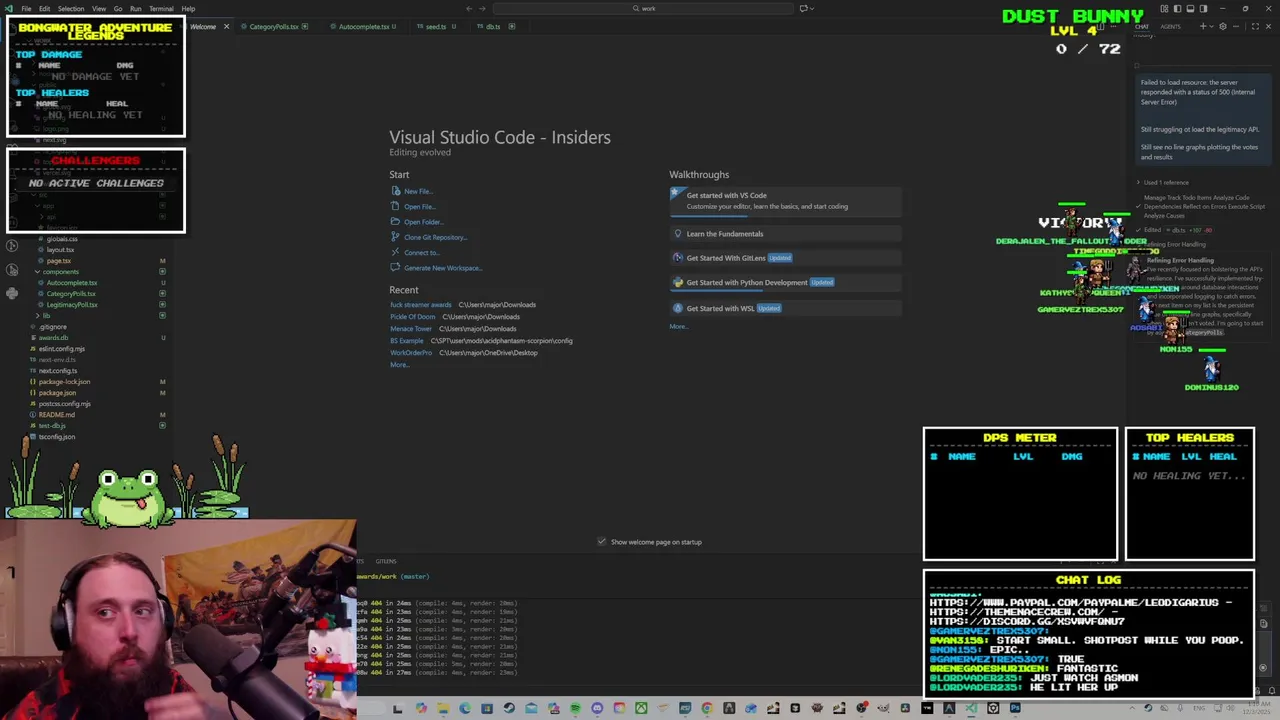The image size is (1280, 720).
Task: Open README.md in the Explorer
Action: [x=57, y=415]
